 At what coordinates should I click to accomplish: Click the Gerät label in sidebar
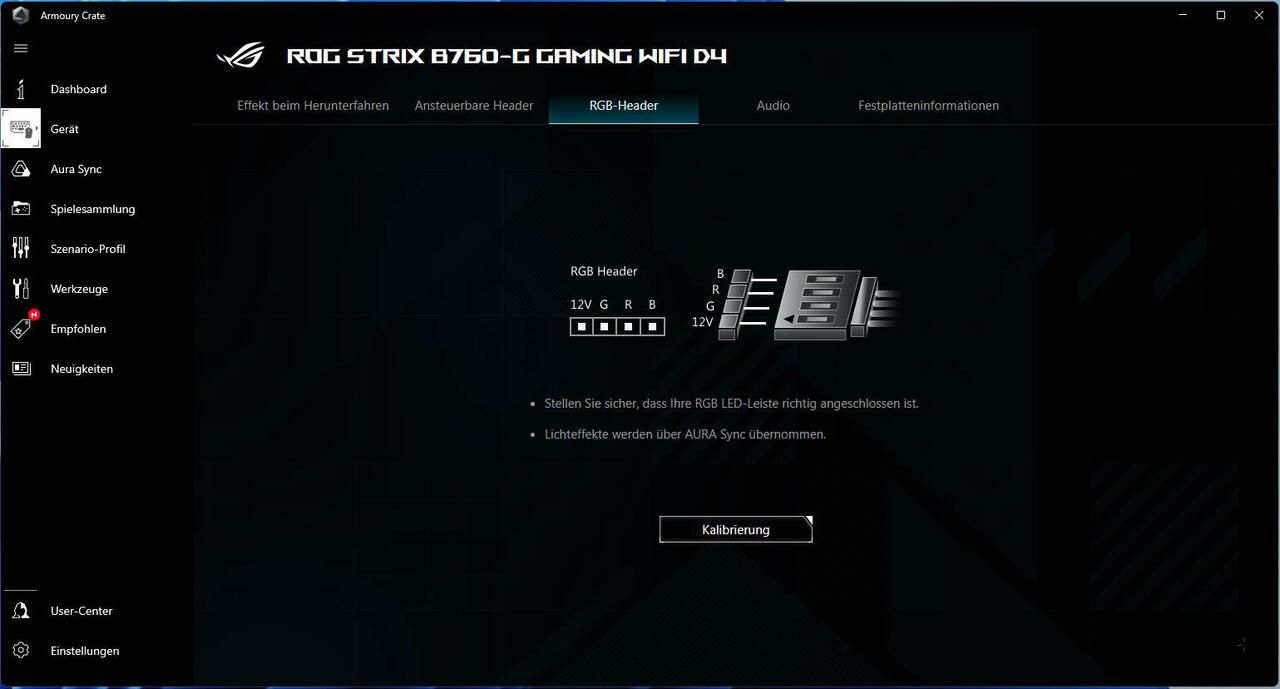pos(65,129)
